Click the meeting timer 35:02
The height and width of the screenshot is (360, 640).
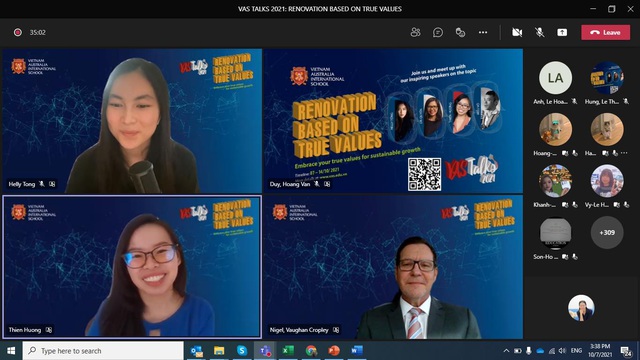tap(38, 32)
